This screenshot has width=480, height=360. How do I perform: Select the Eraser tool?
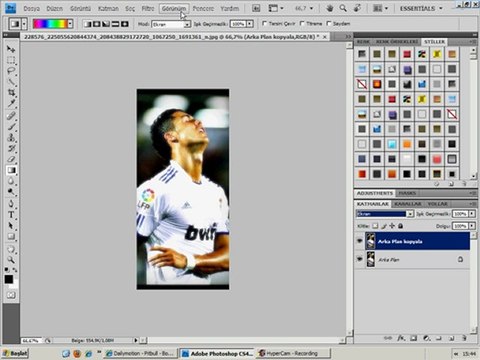11,159
